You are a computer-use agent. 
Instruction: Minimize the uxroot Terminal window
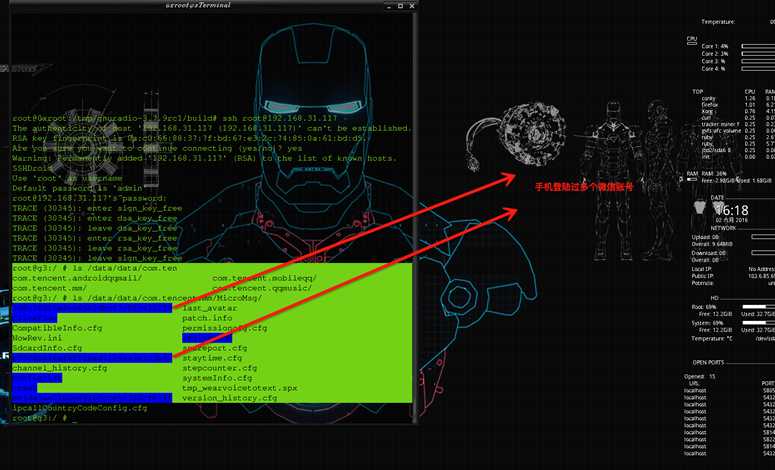(389, 6)
